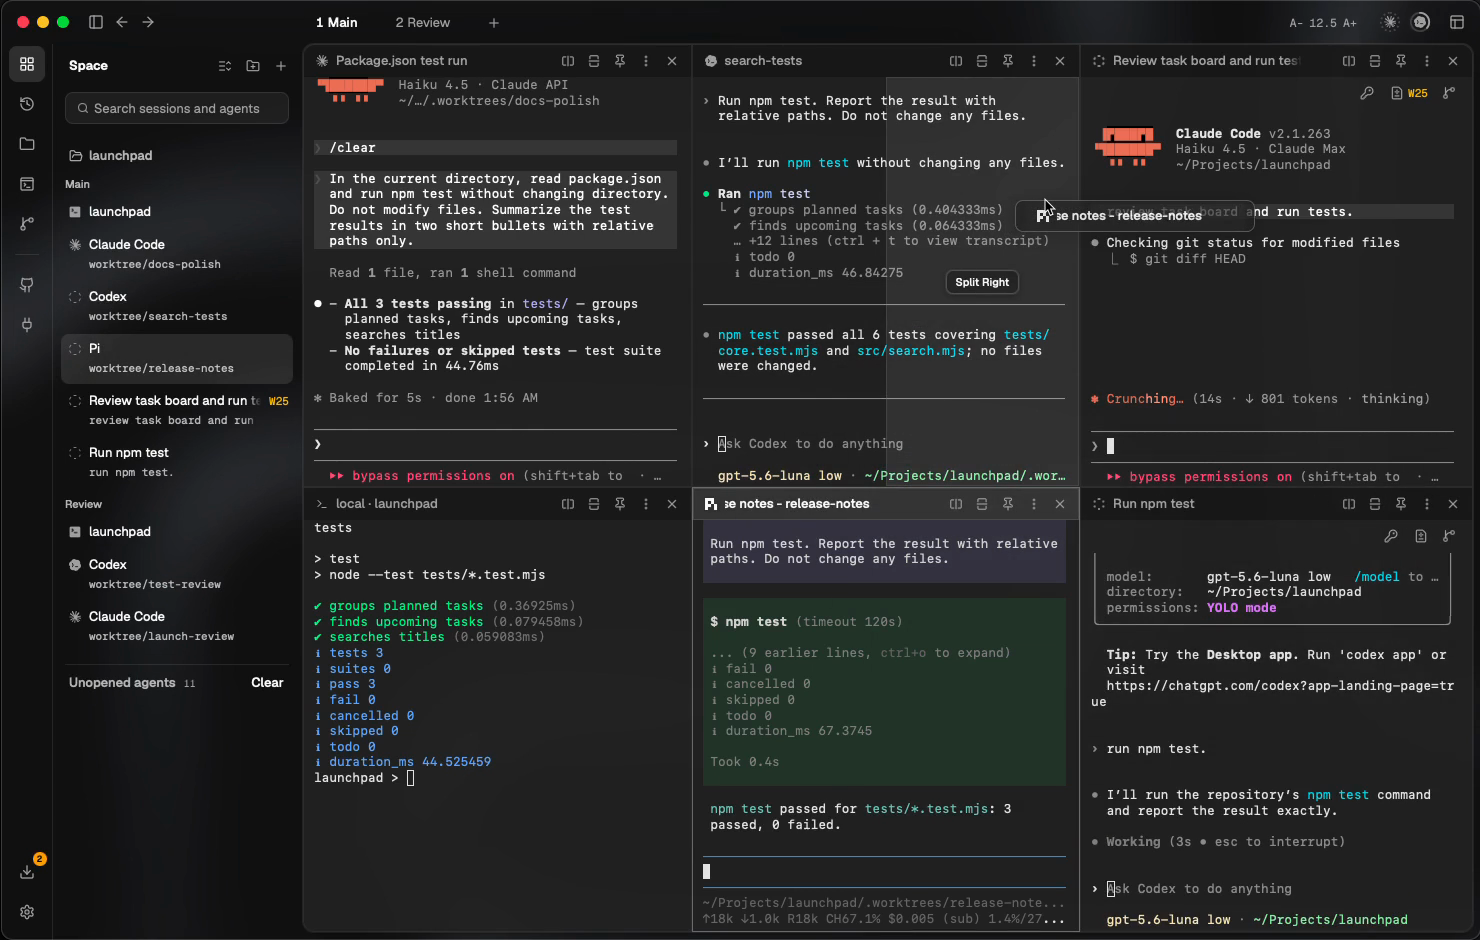Open the settings gear in left rail
This screenshot has width=1480, height=940.
[x=27, y=912]
